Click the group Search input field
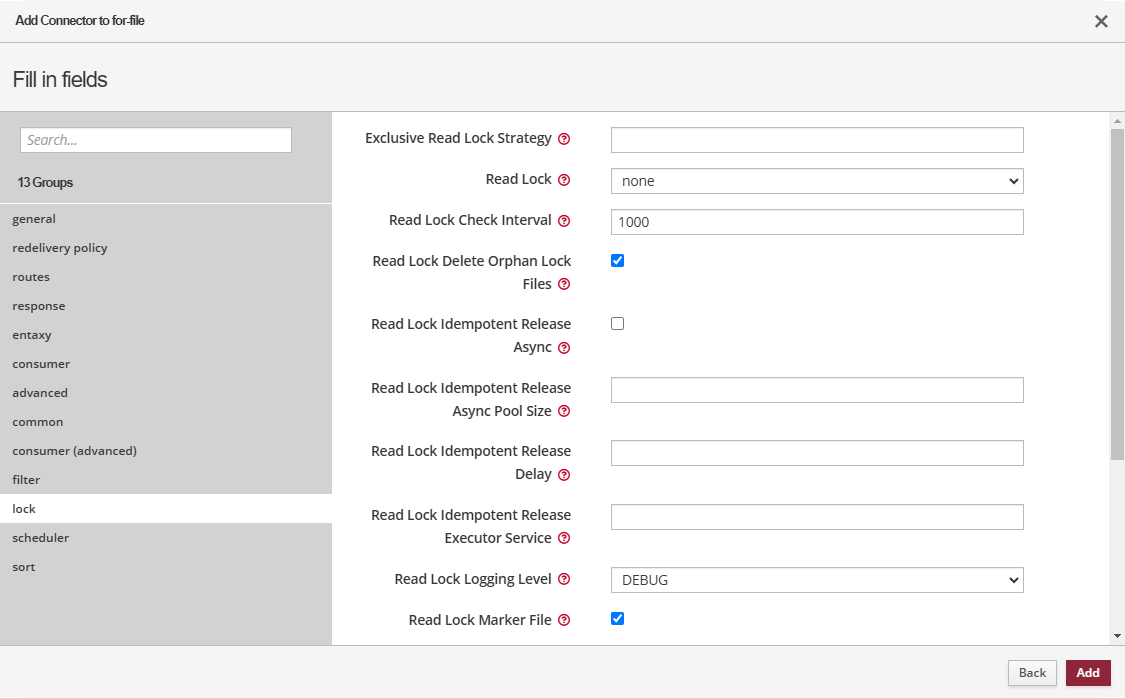Image resolution: width=1125 pixels, height=698 pixels. [156, 140]
